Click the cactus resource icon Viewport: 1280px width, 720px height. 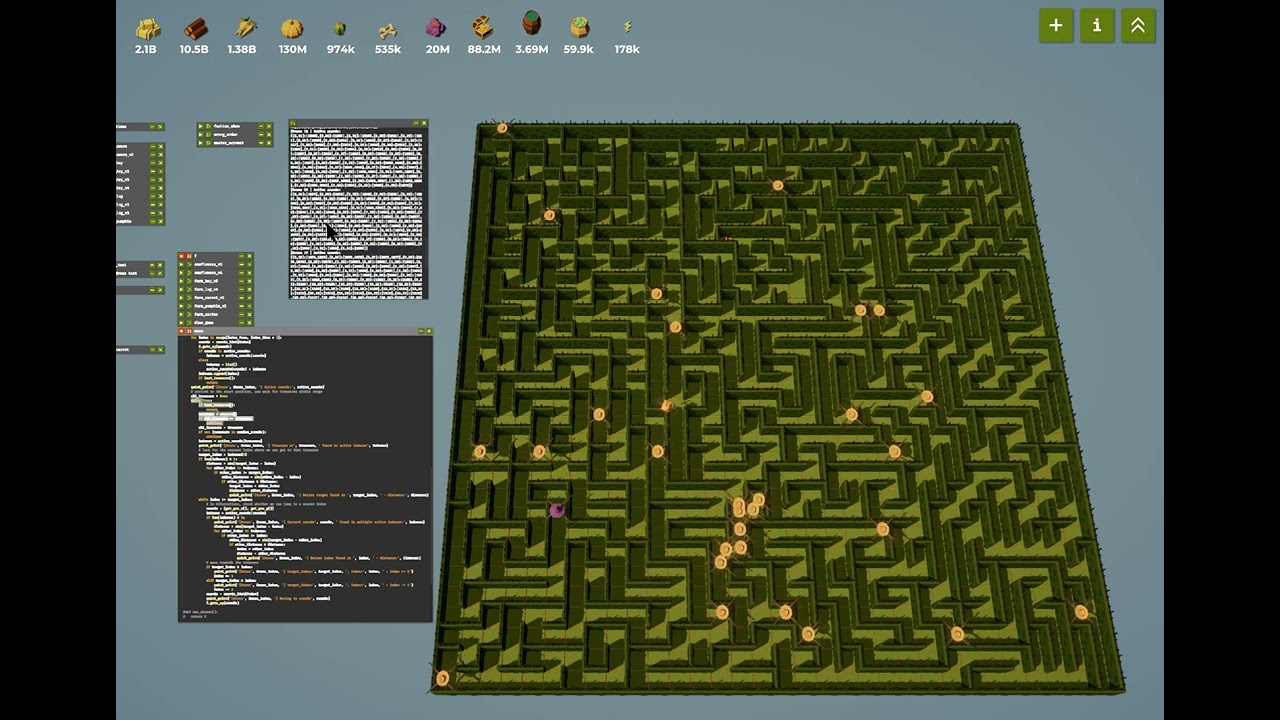pyautogui.click(x=340, y=29)
